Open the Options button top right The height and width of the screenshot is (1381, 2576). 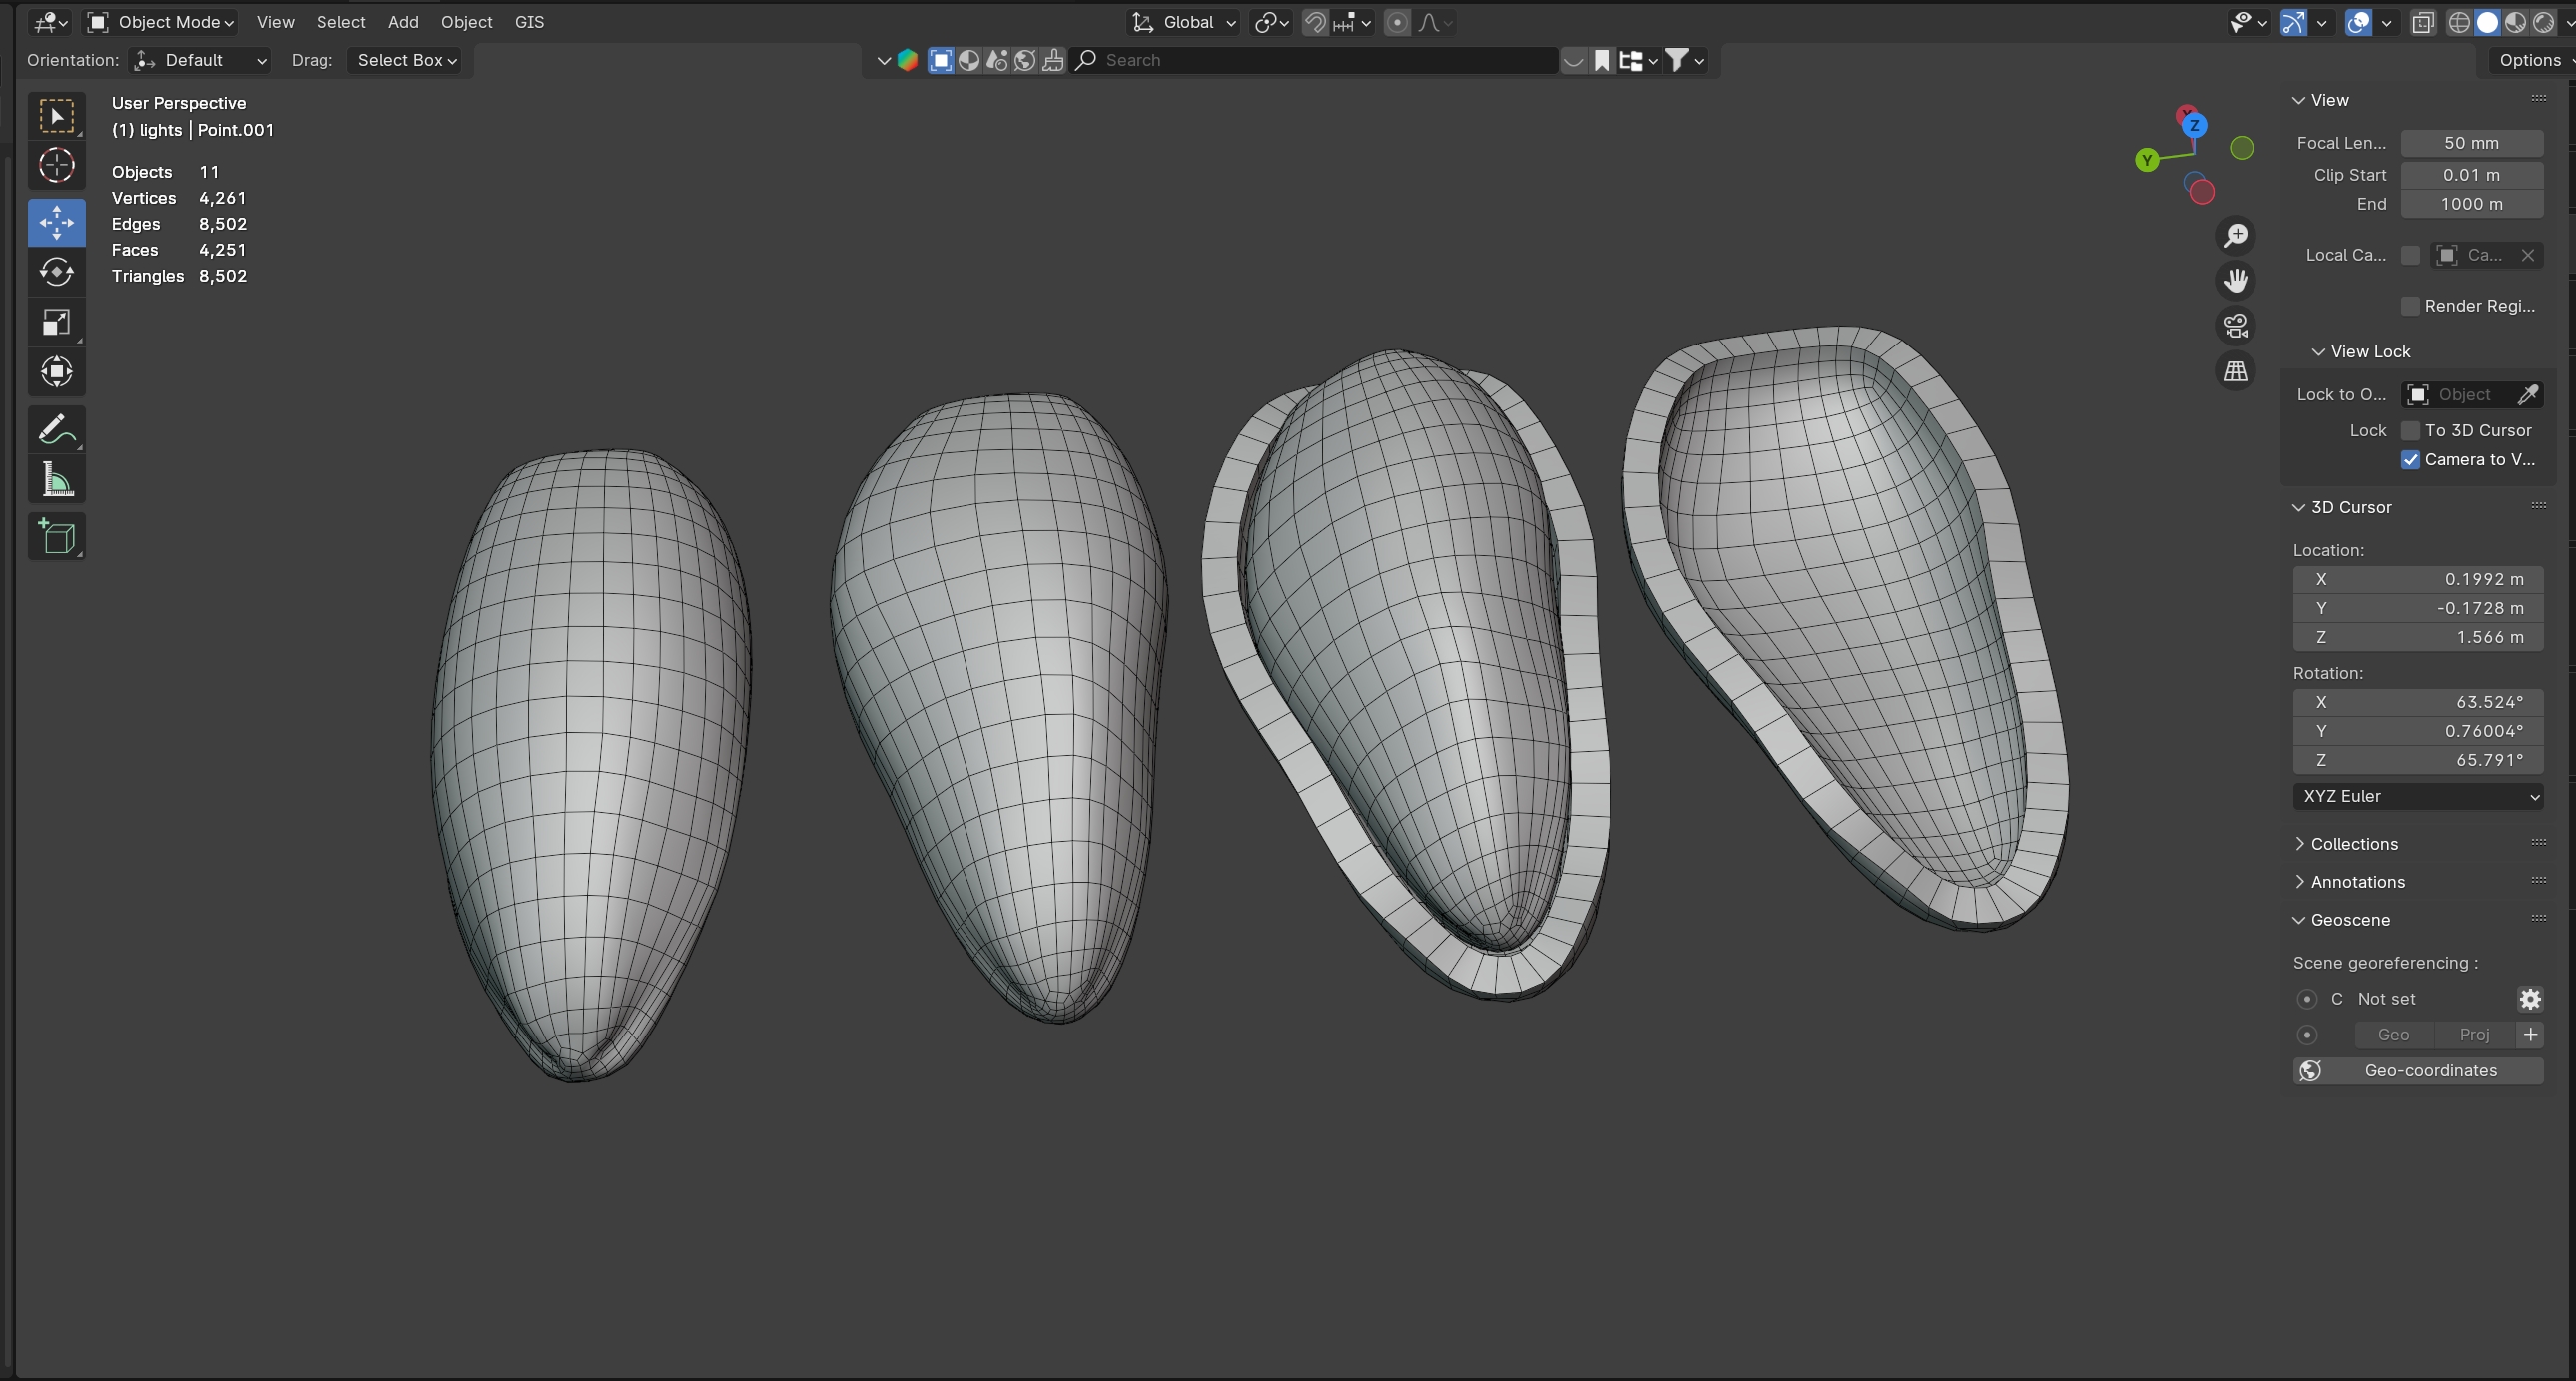pos(2530,60)
